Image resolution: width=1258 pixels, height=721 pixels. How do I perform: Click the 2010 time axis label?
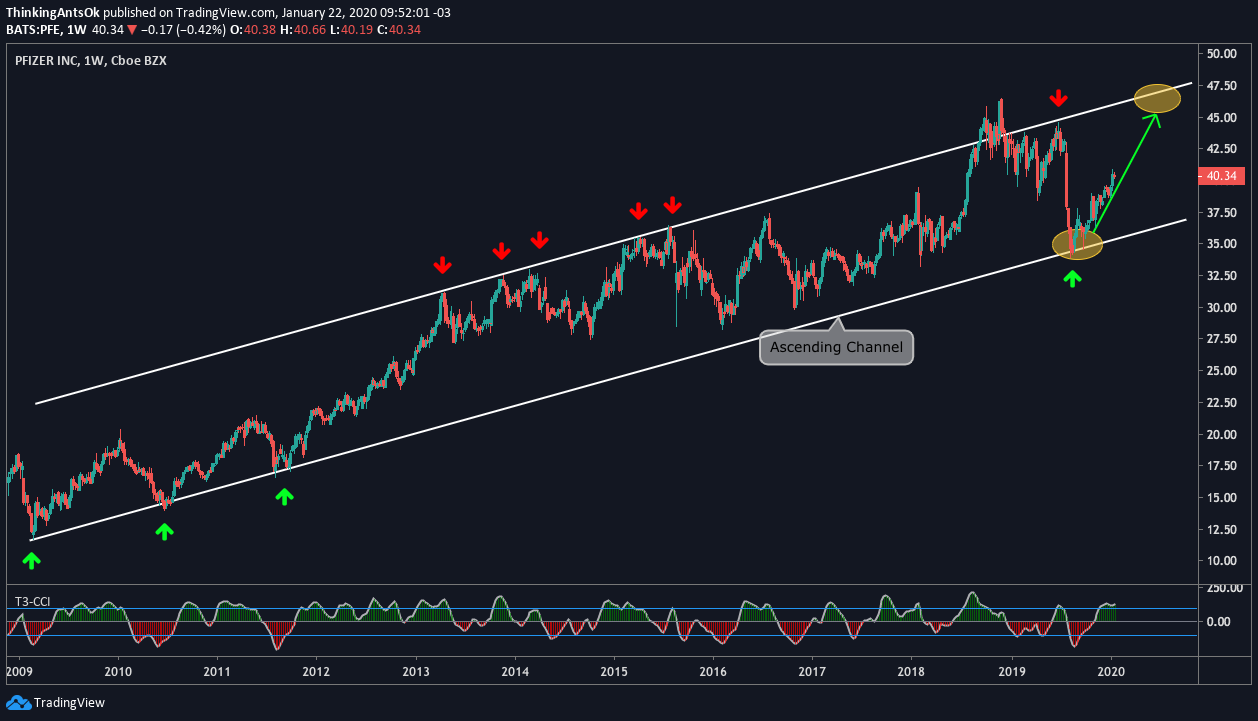pos(119,671)
